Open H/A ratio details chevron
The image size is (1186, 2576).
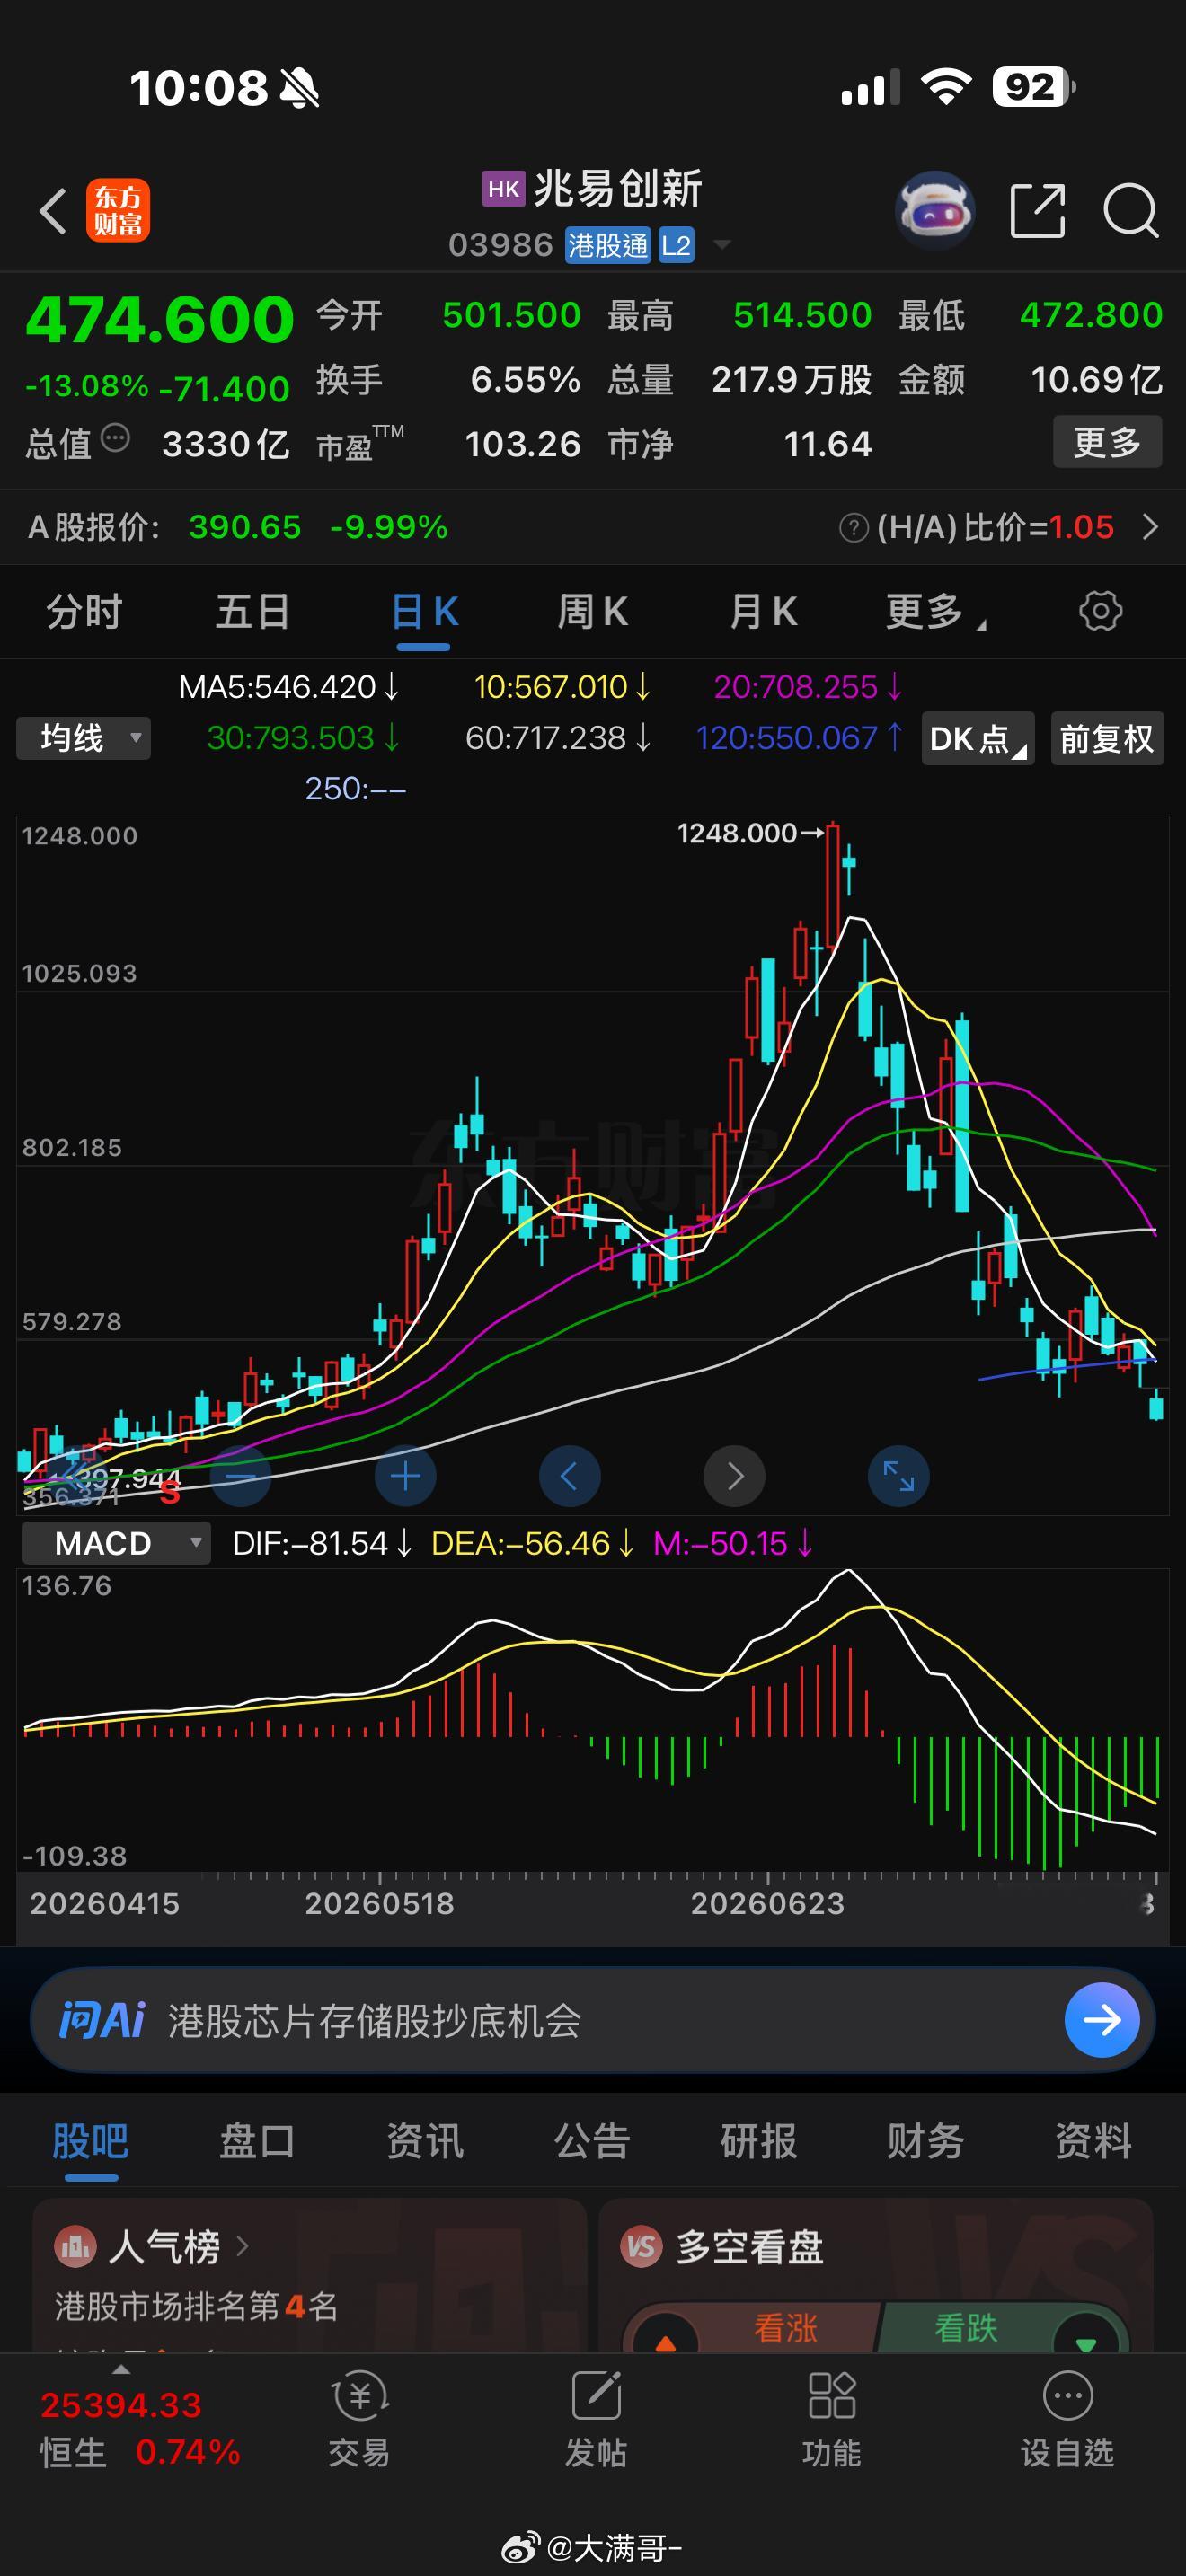pos(1150,527)
